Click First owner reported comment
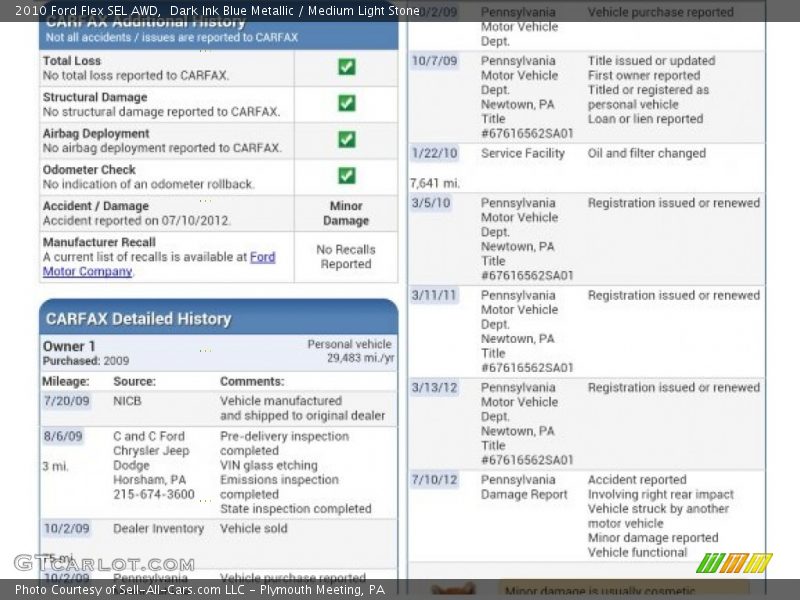Viewport: 800px width, 600px height. pos(644,76)
